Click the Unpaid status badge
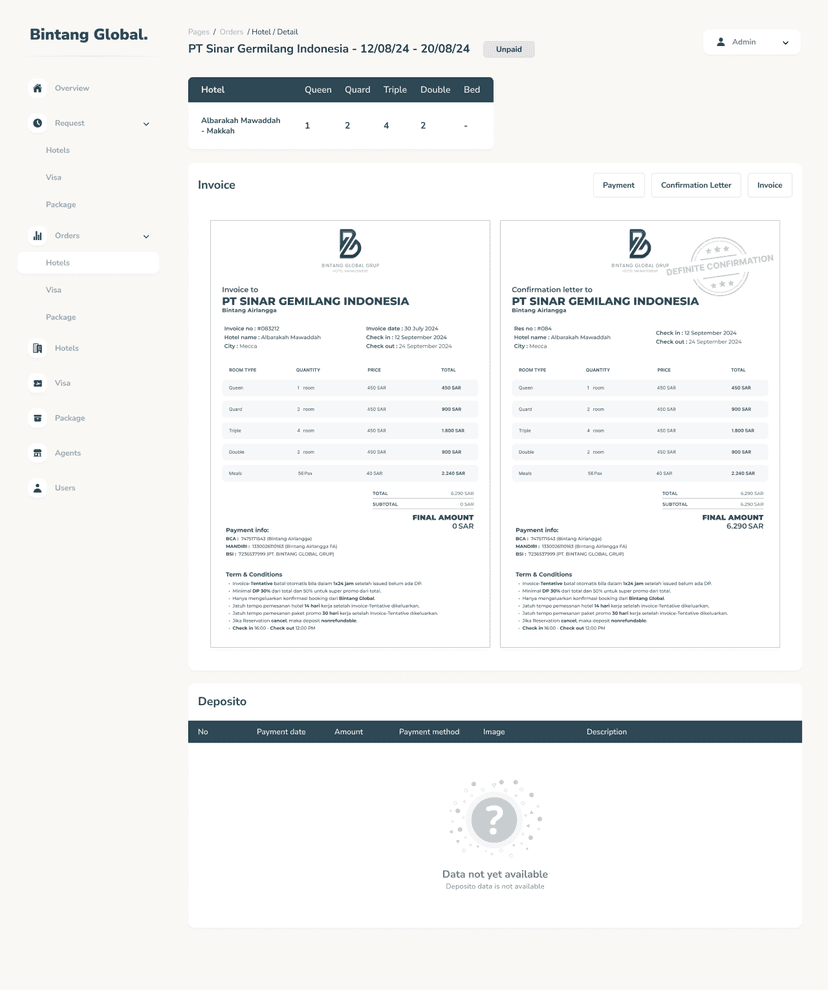828x990 pixels. point(508,49)
